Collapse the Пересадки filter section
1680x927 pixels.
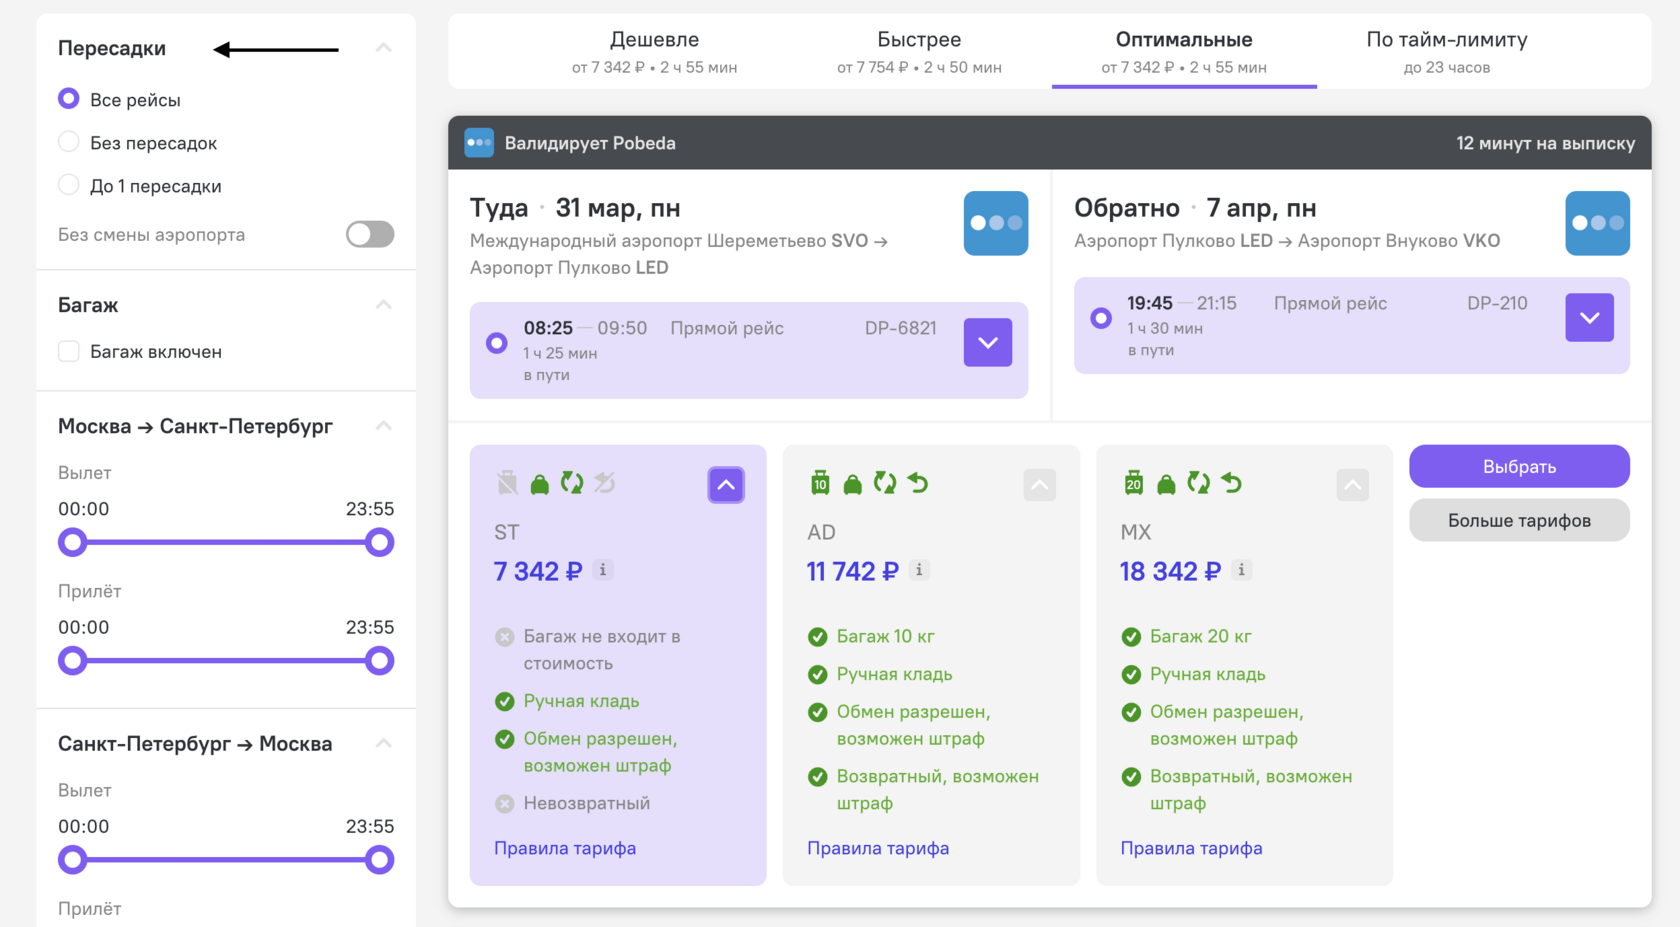[383, 48]
